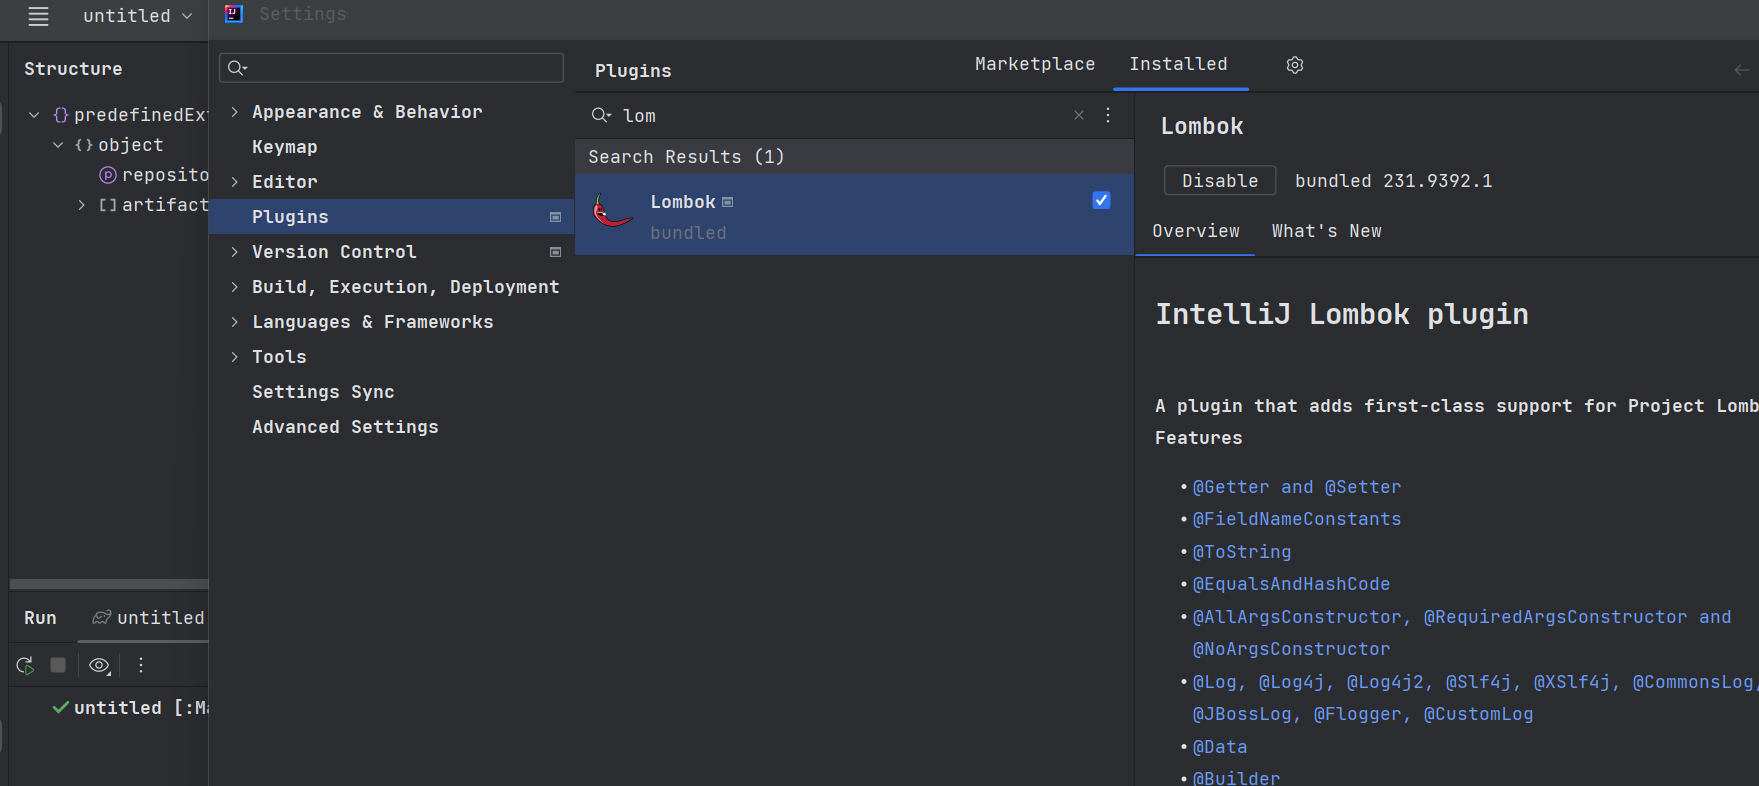This screenshot has height=786, width=1759.
Task: Clear the plugin search text
Action: 1079,115
